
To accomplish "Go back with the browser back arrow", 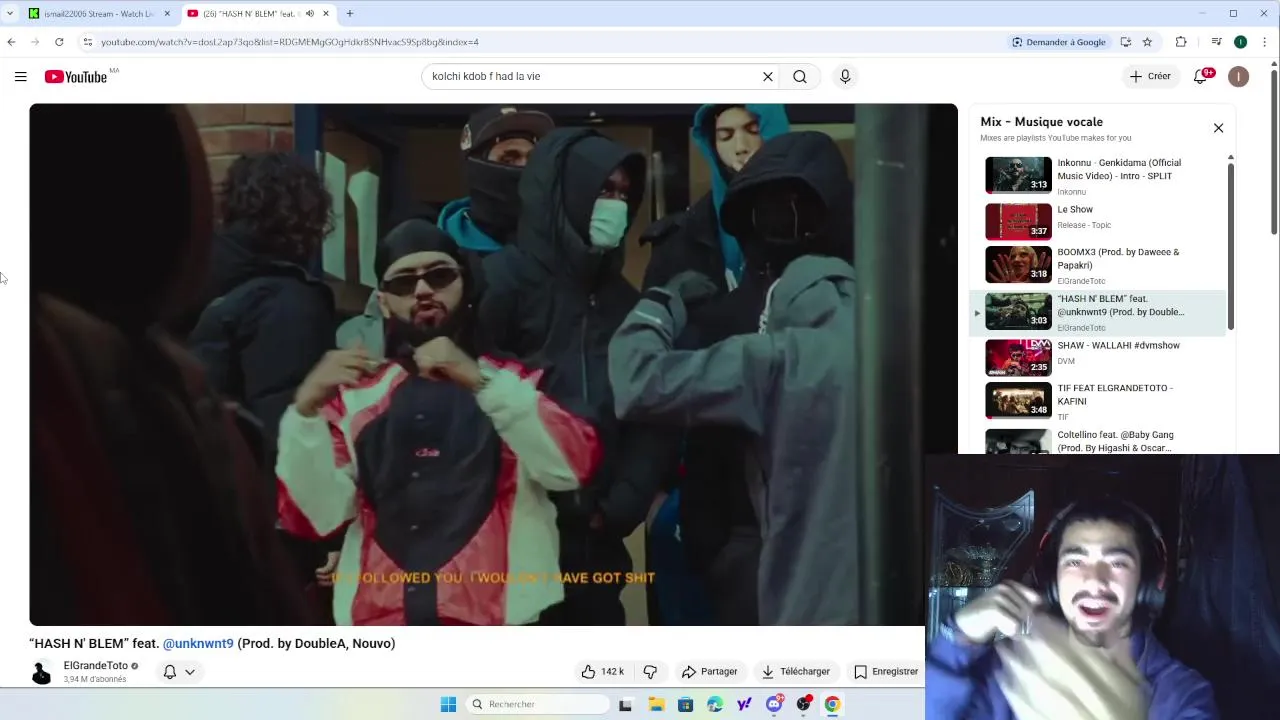I will (11, 42).
